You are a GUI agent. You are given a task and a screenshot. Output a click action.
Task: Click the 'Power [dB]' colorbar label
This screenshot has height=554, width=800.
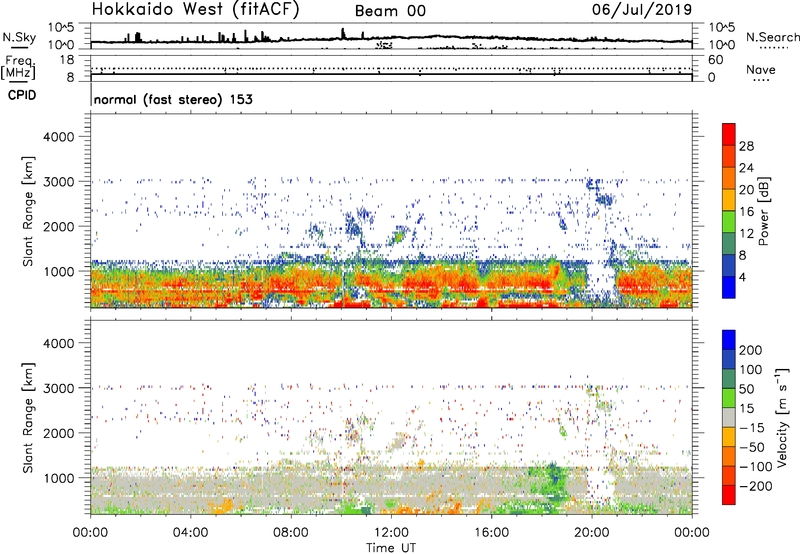764,211
